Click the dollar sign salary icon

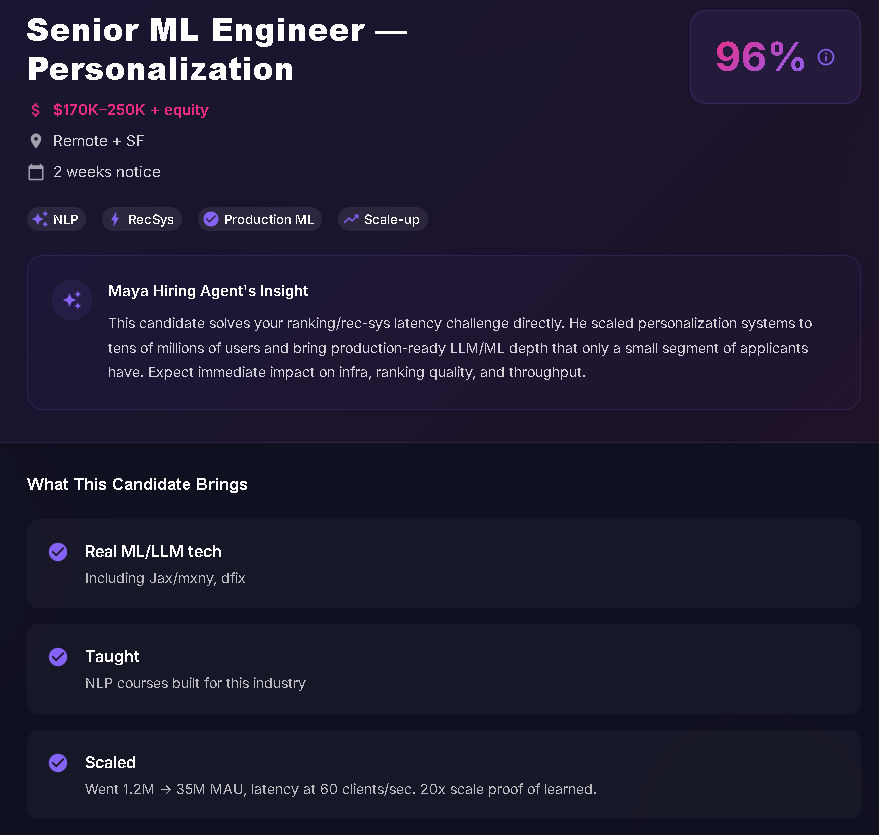coord(36,110)
